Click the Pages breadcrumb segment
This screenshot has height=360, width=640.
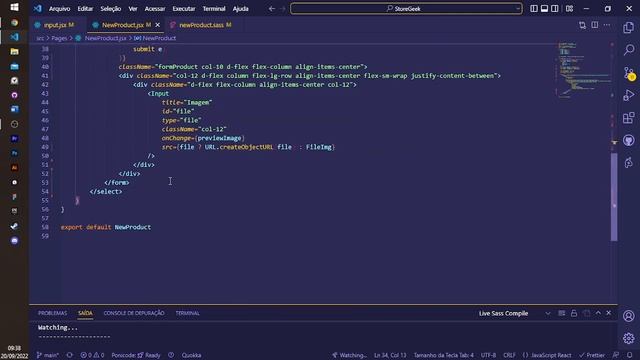click(59, 38)
